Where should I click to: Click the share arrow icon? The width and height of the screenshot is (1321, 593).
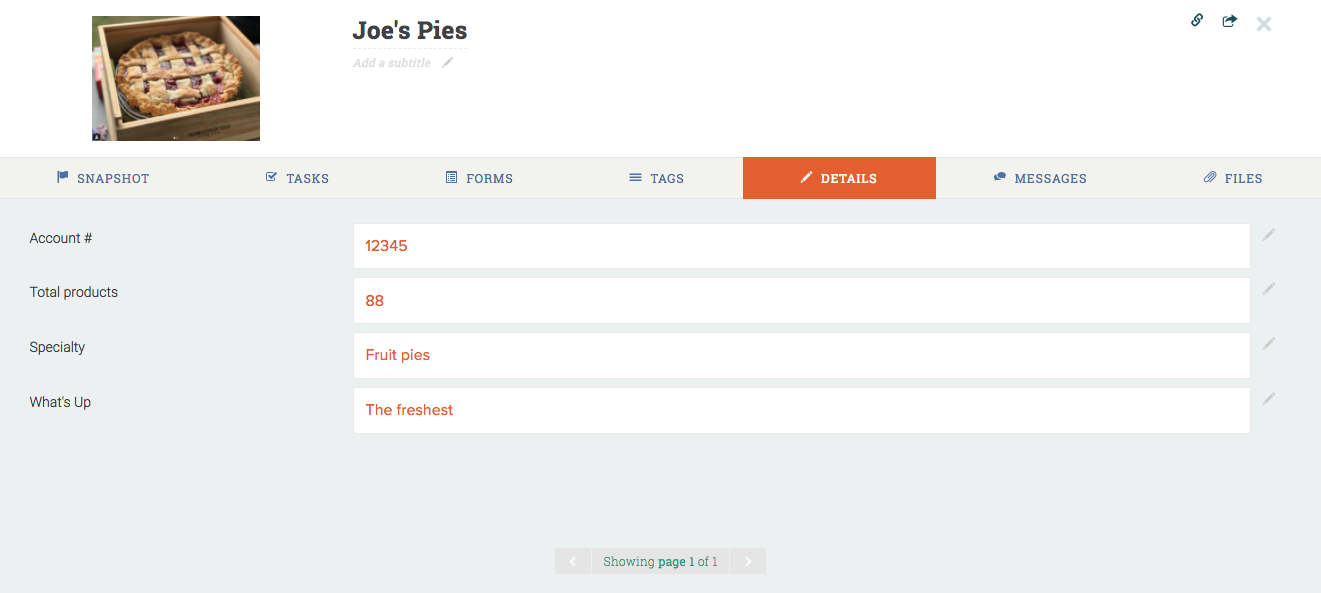point(1230,20)
